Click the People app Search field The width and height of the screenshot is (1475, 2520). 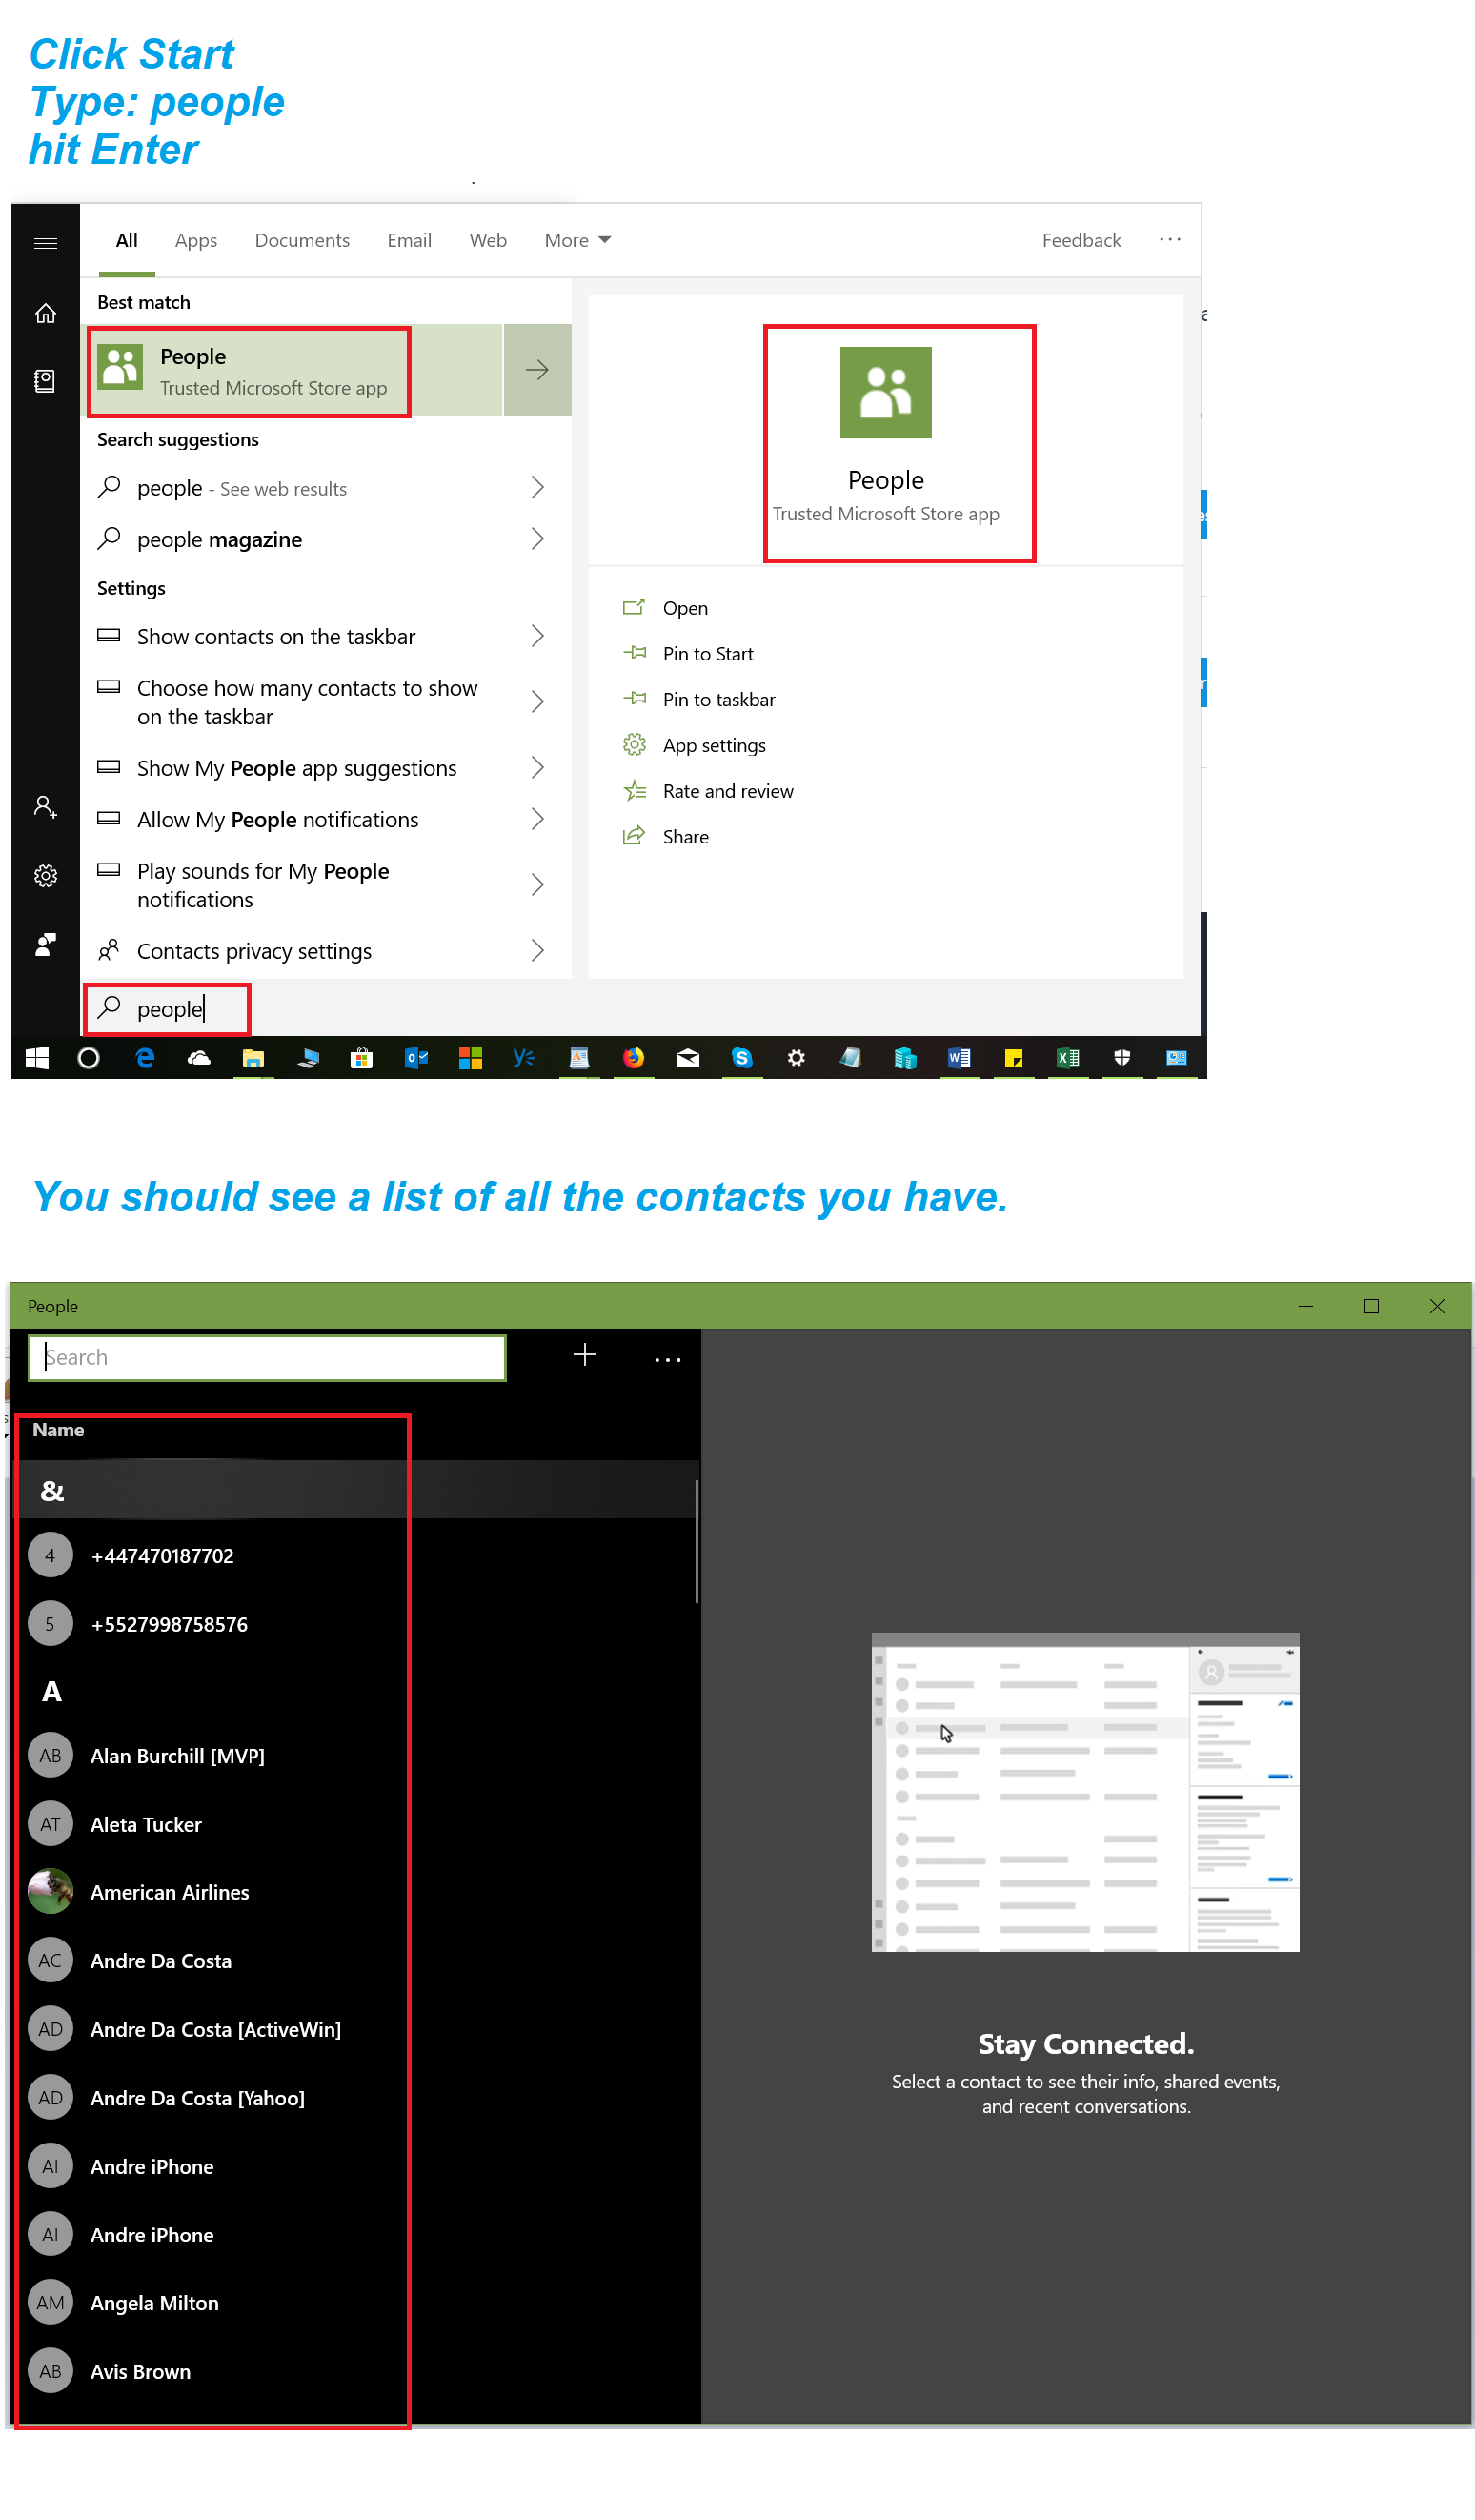267,1357
